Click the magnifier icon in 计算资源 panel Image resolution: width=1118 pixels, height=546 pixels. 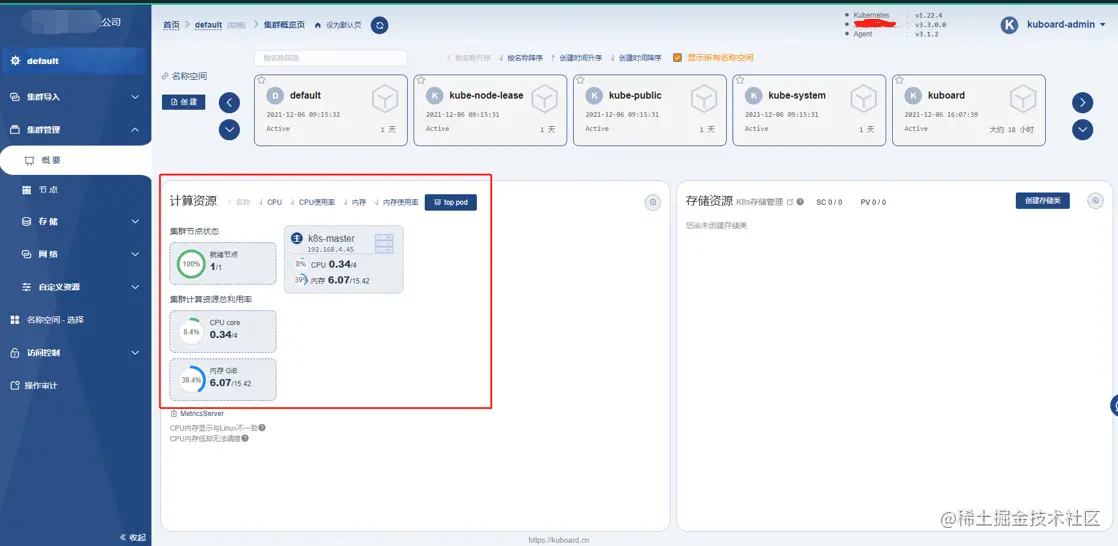[652, 202]
